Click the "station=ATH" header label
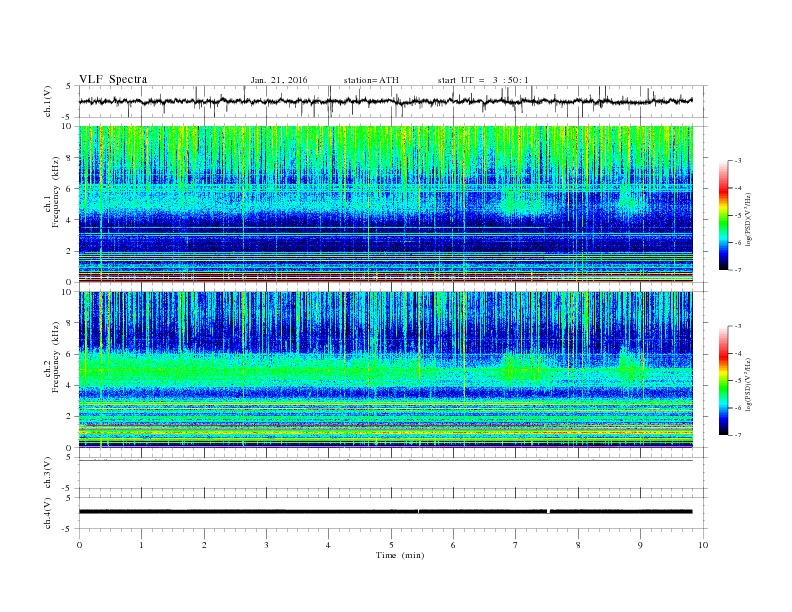792x612 pixels. [371, 80]
